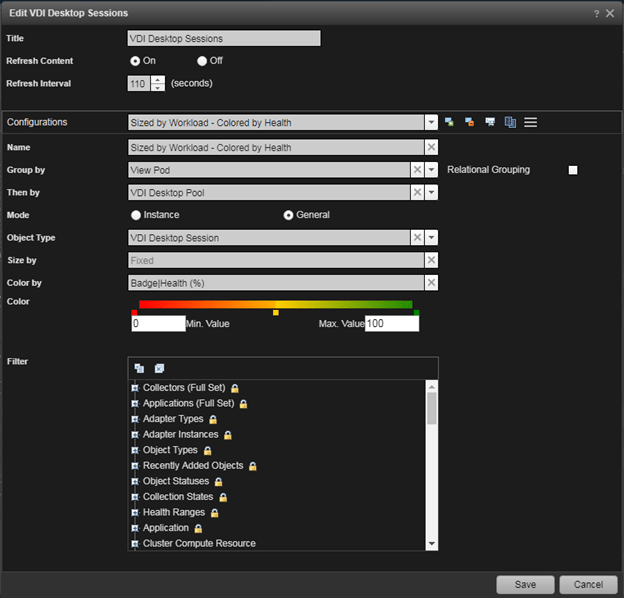624x598 pixels.
Task: Select Refresh Content On radio button
Action: 135,61
